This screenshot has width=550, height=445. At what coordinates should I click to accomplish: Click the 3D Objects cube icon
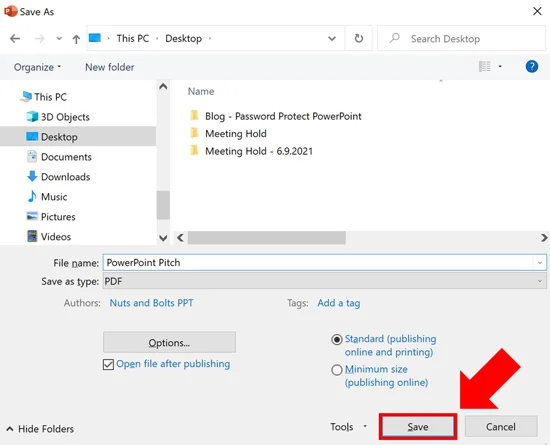click(32, 116)
